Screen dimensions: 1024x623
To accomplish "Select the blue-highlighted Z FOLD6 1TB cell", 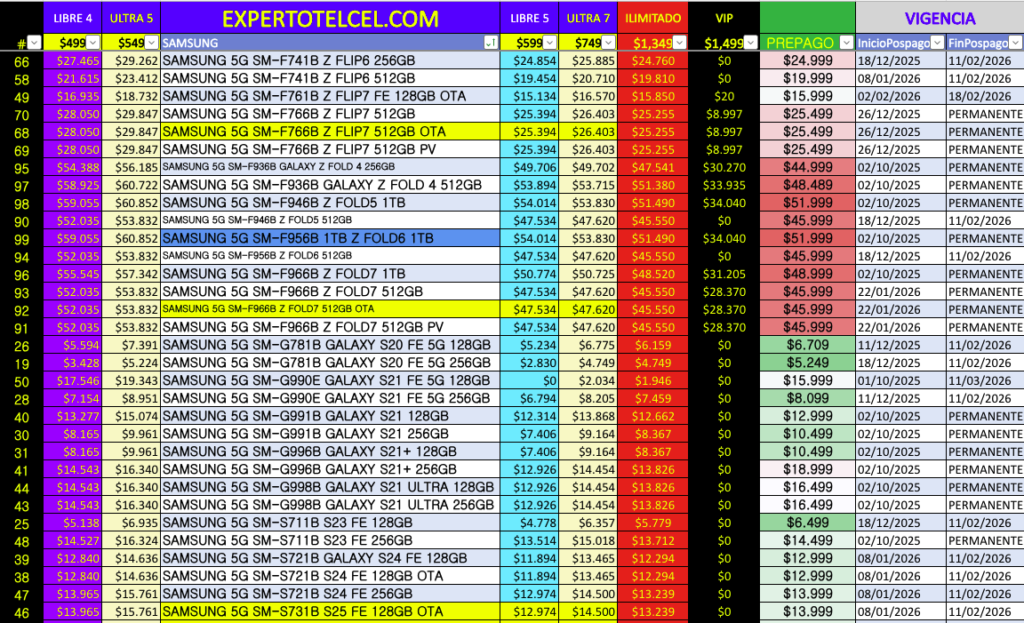I will 330,238.
